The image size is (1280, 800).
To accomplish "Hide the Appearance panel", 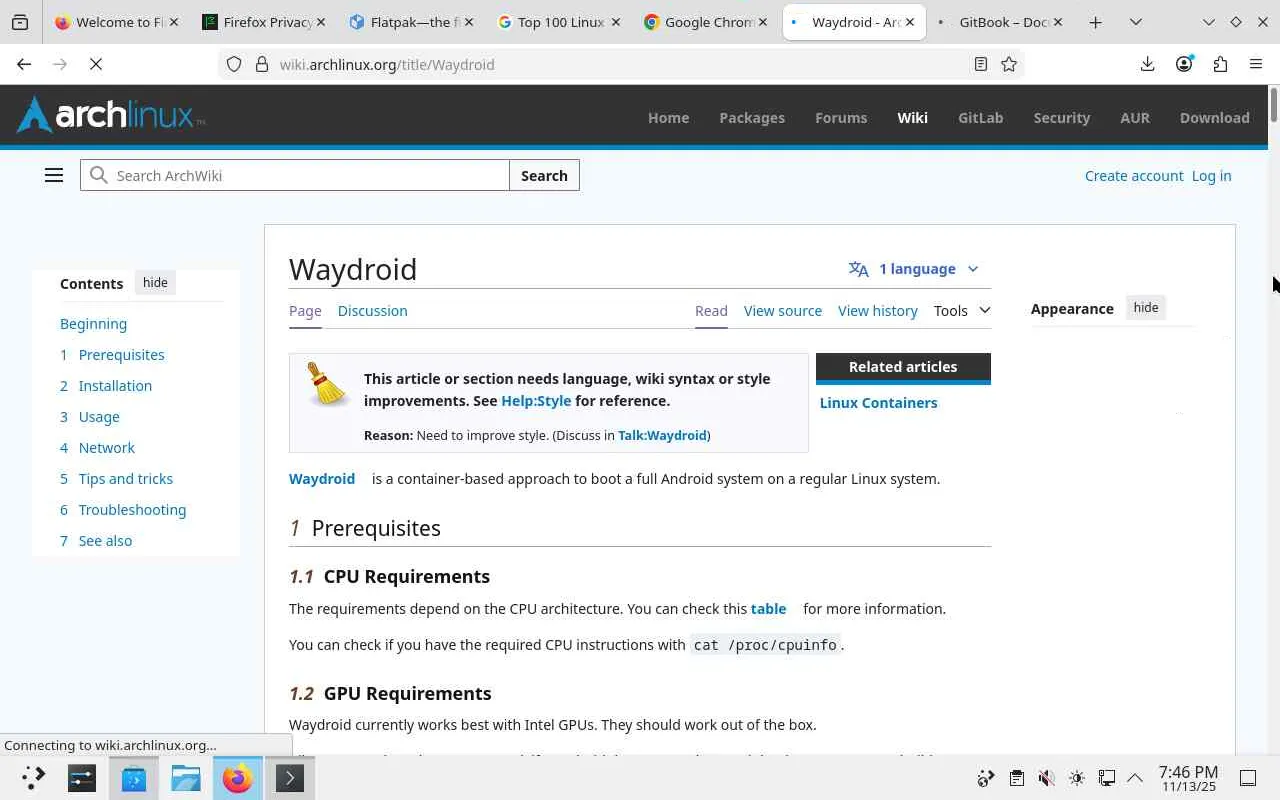I will (x=1146, y=308).
